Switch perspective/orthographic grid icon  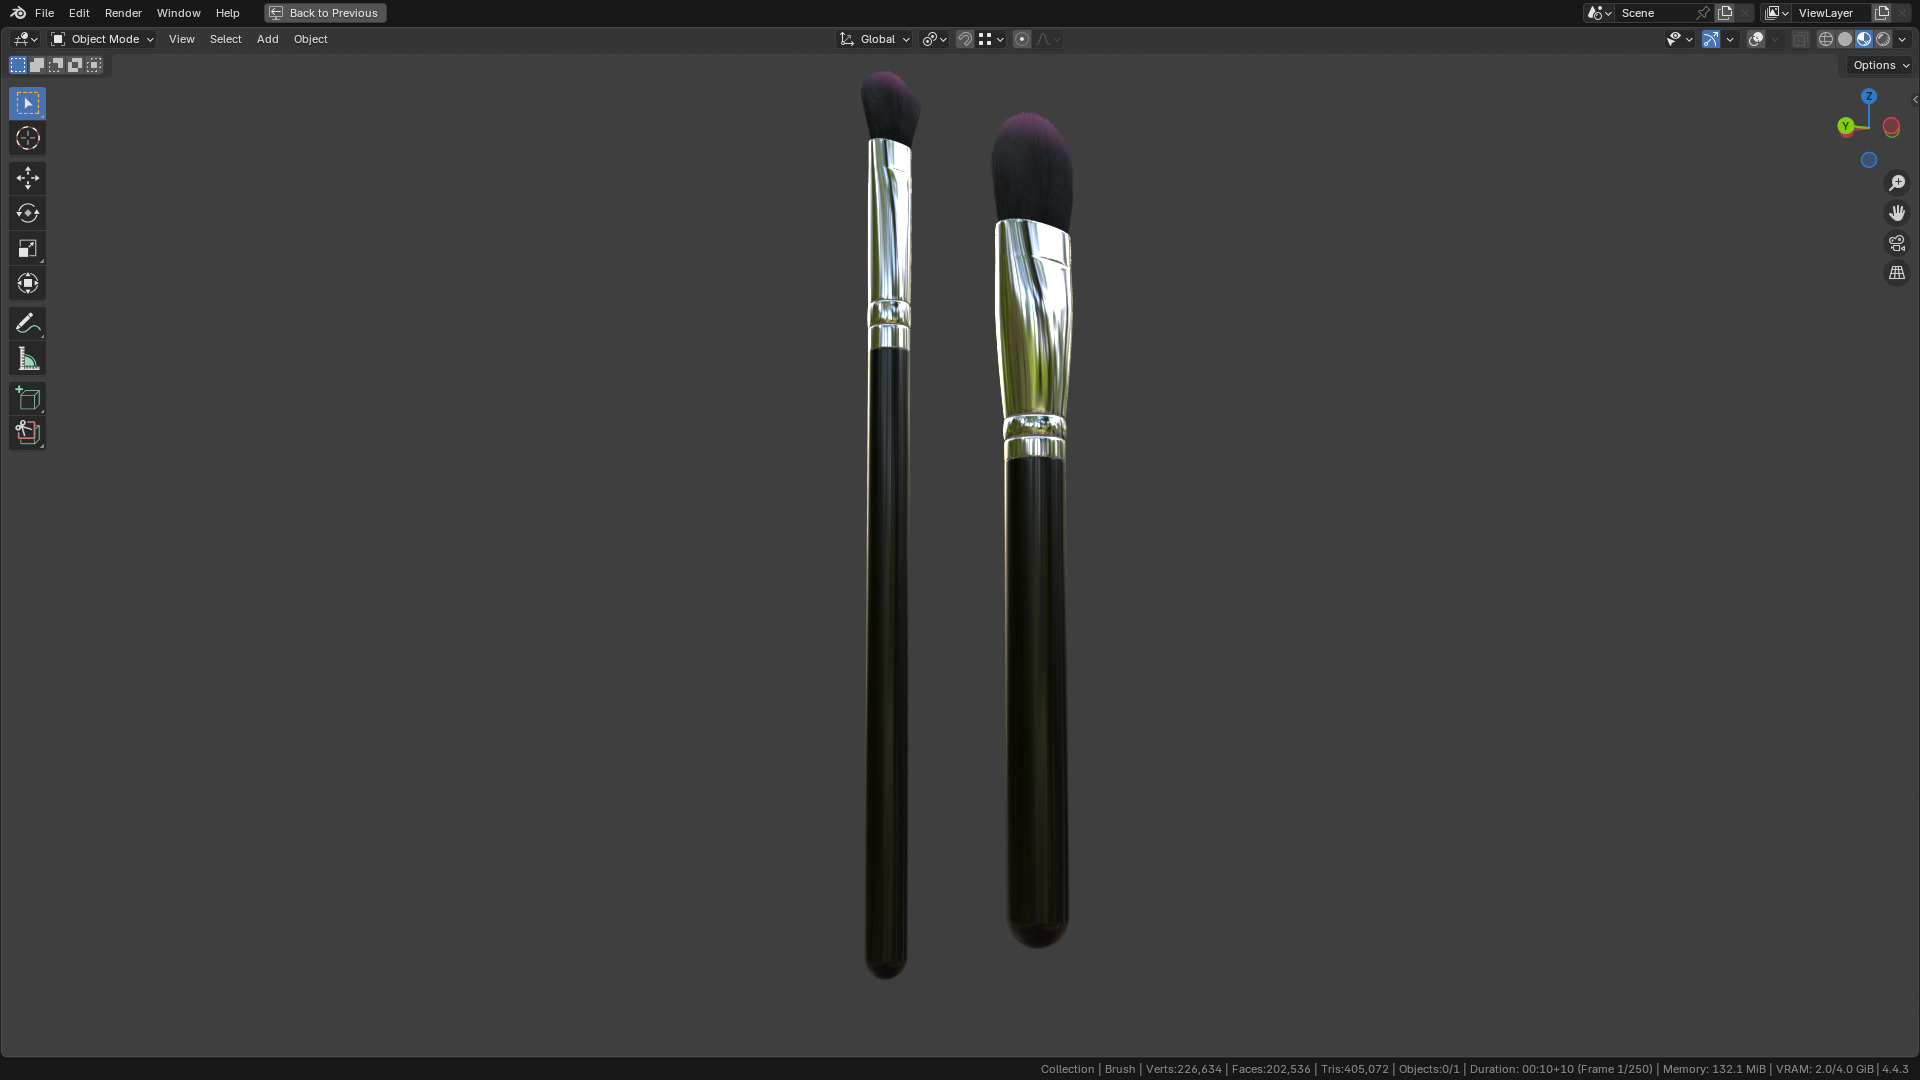point(1896,273)
